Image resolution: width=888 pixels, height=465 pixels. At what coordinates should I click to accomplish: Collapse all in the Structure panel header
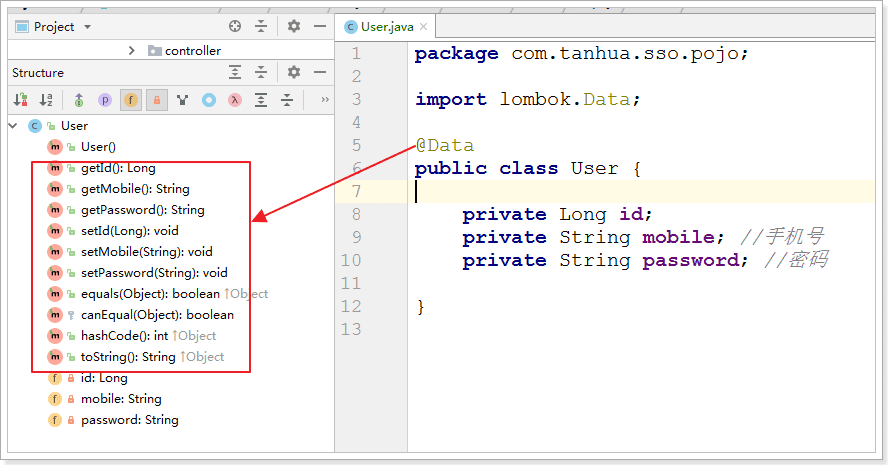tap(261, 72)
